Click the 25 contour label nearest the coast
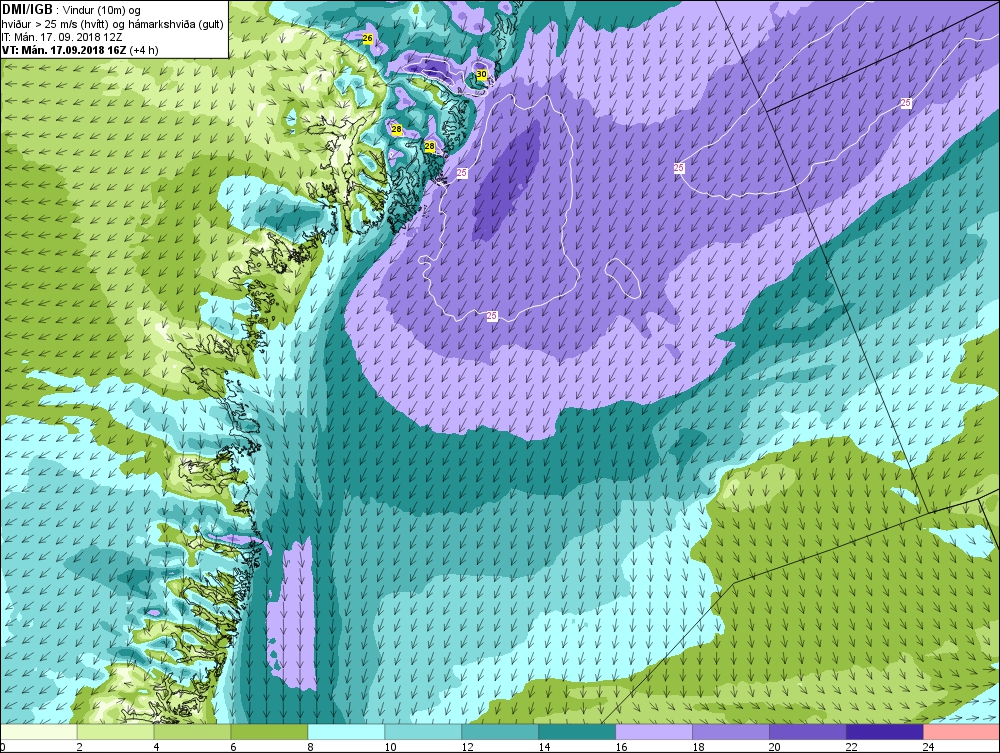The height and width of the screenshot is (753, 1000). pos(462,173)
